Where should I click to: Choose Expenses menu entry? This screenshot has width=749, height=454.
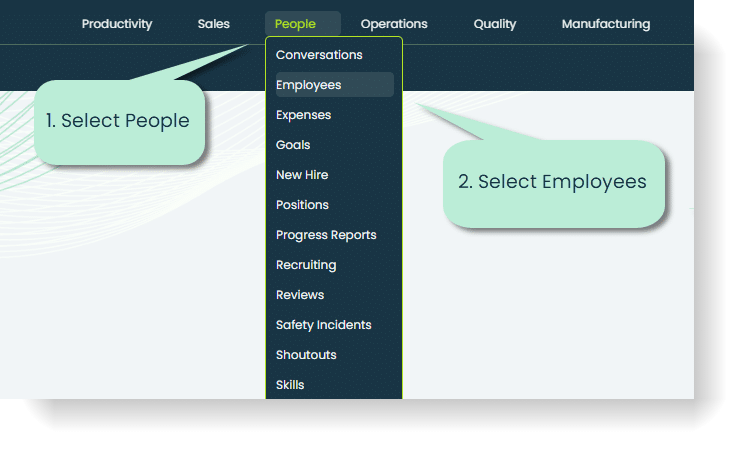pyautogui.click(x=303, y=115)
